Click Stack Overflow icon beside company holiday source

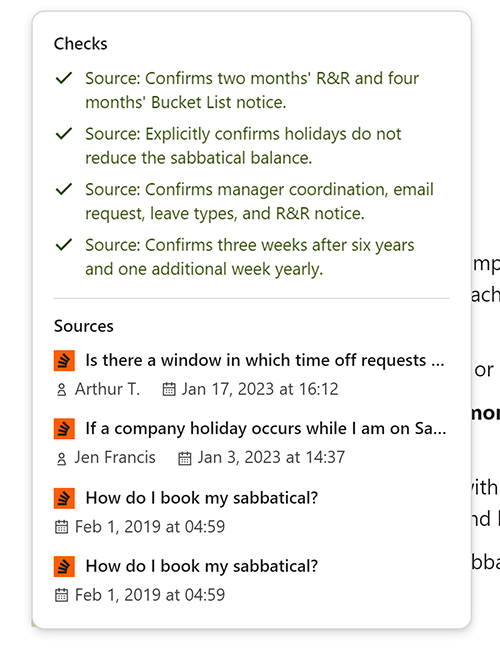pos(64,429)
